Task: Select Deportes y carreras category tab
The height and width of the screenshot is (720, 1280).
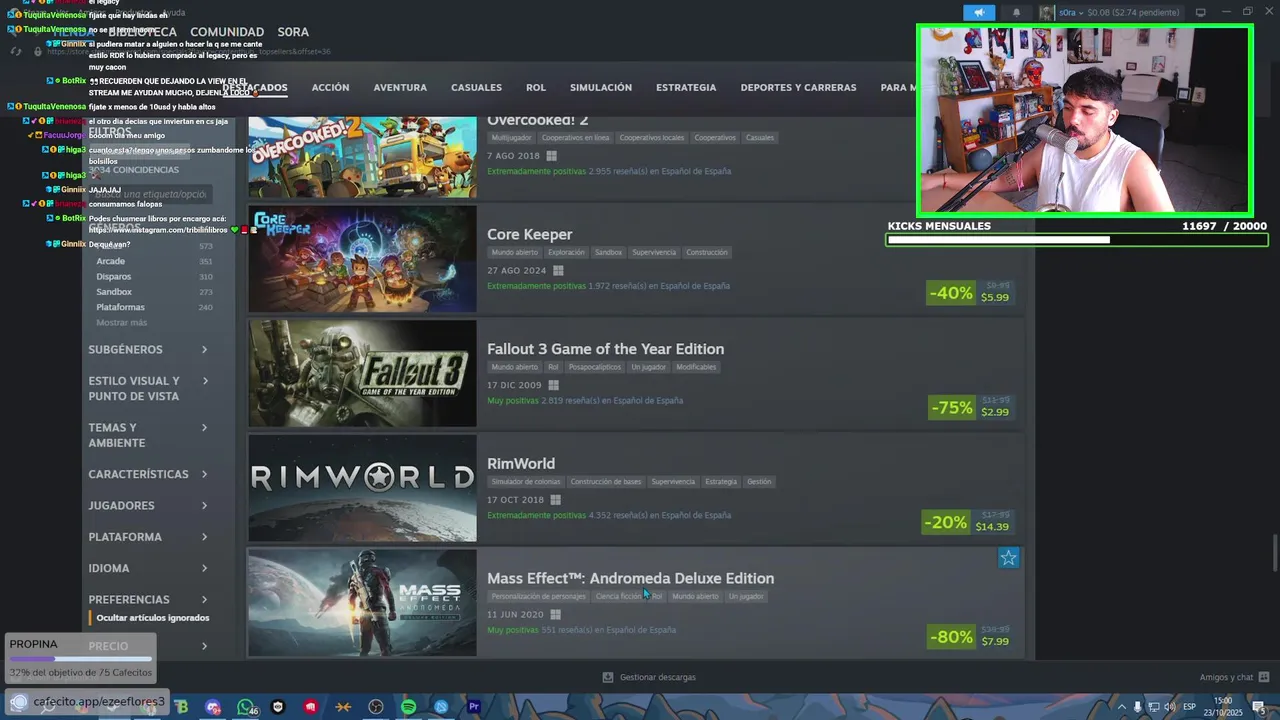Action: (798, 88)
